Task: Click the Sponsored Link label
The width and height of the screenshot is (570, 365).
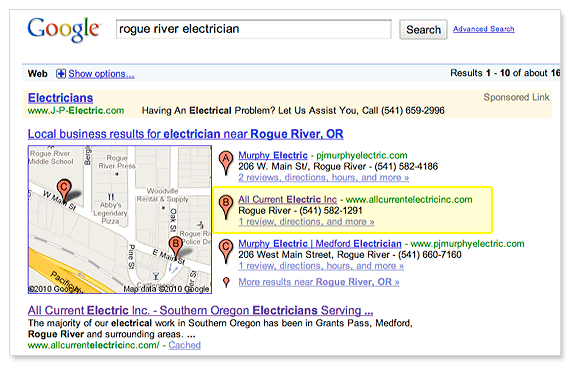Action: [516, 97]
